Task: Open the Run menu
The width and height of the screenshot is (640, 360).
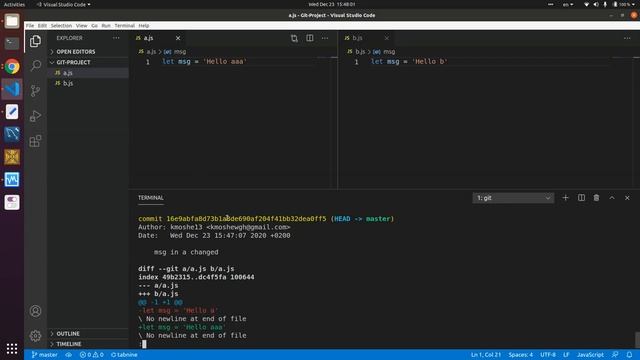Action: point(106,25)
